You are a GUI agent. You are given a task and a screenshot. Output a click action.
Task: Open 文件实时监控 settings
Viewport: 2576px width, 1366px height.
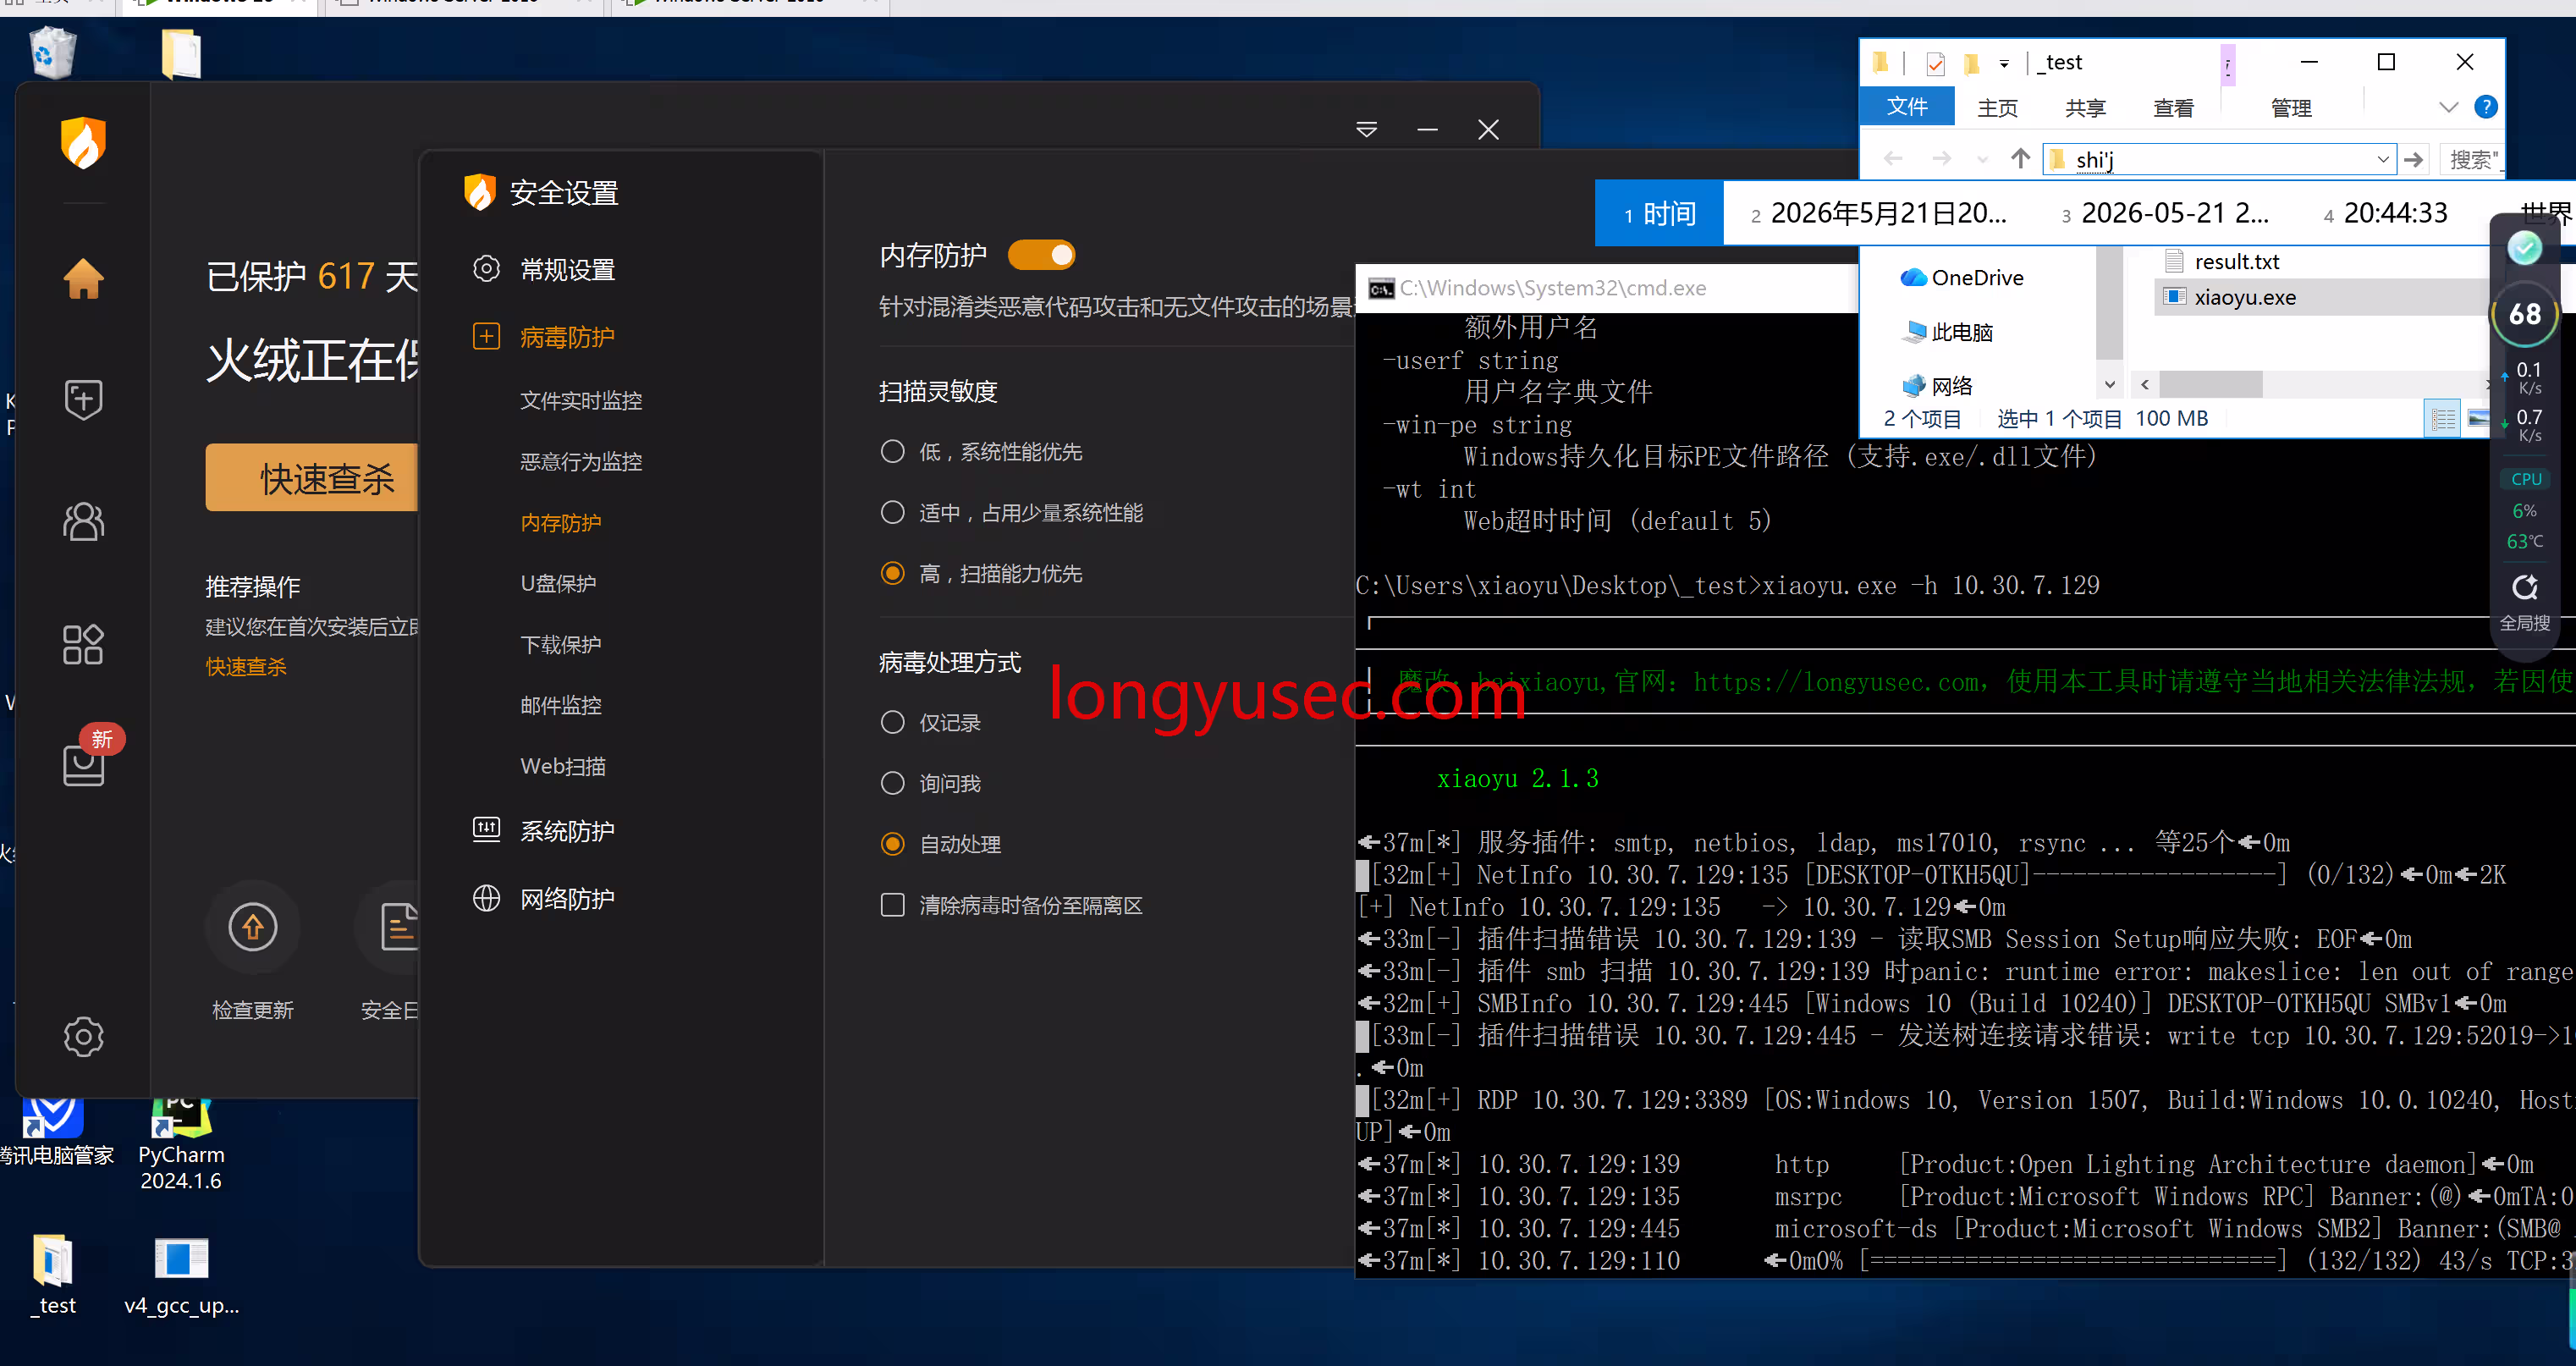581,401
